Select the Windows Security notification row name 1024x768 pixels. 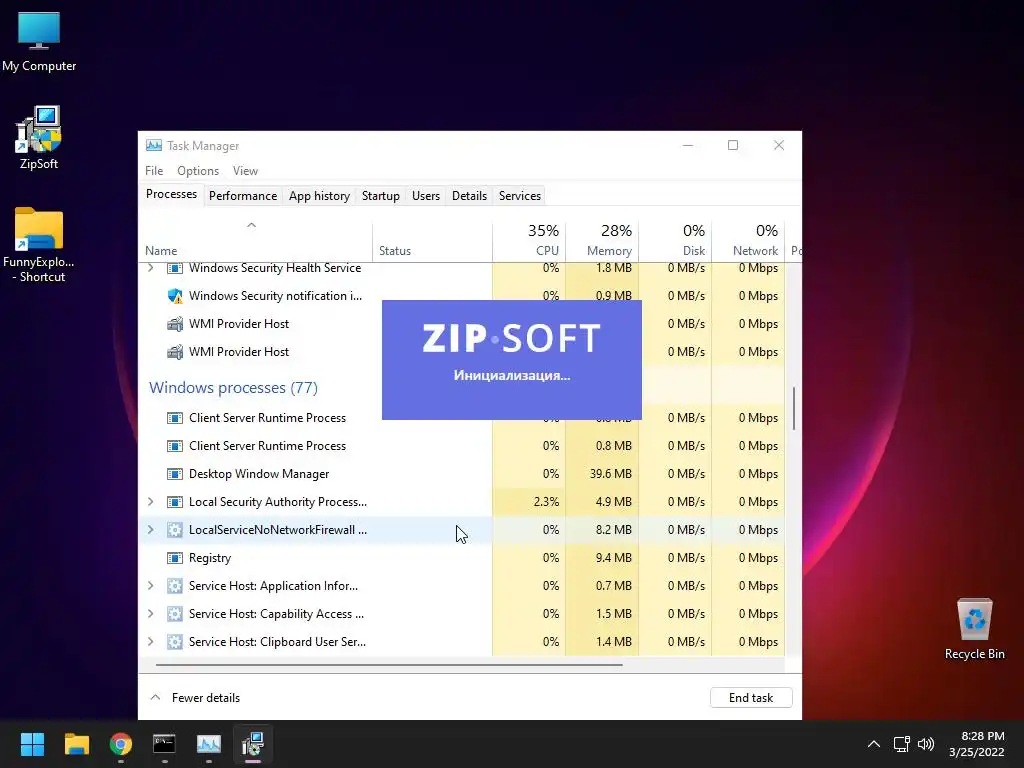(275, 296)
